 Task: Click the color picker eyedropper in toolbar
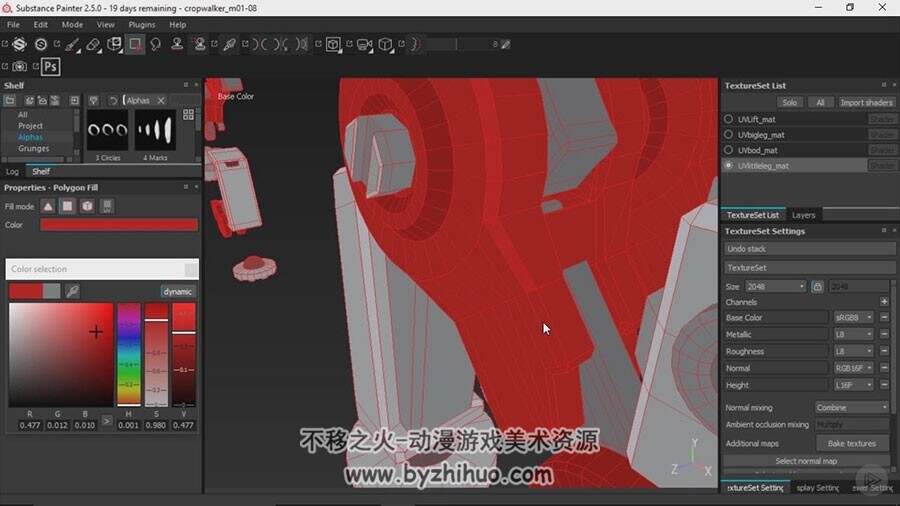coord(230,45)
